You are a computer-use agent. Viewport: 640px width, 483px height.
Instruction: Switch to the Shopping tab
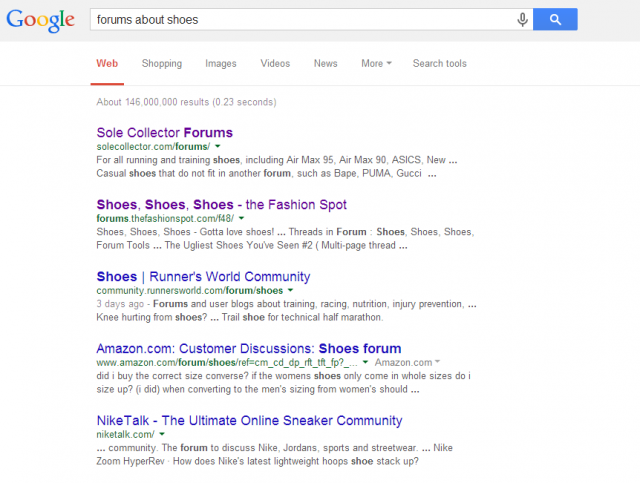162,63
